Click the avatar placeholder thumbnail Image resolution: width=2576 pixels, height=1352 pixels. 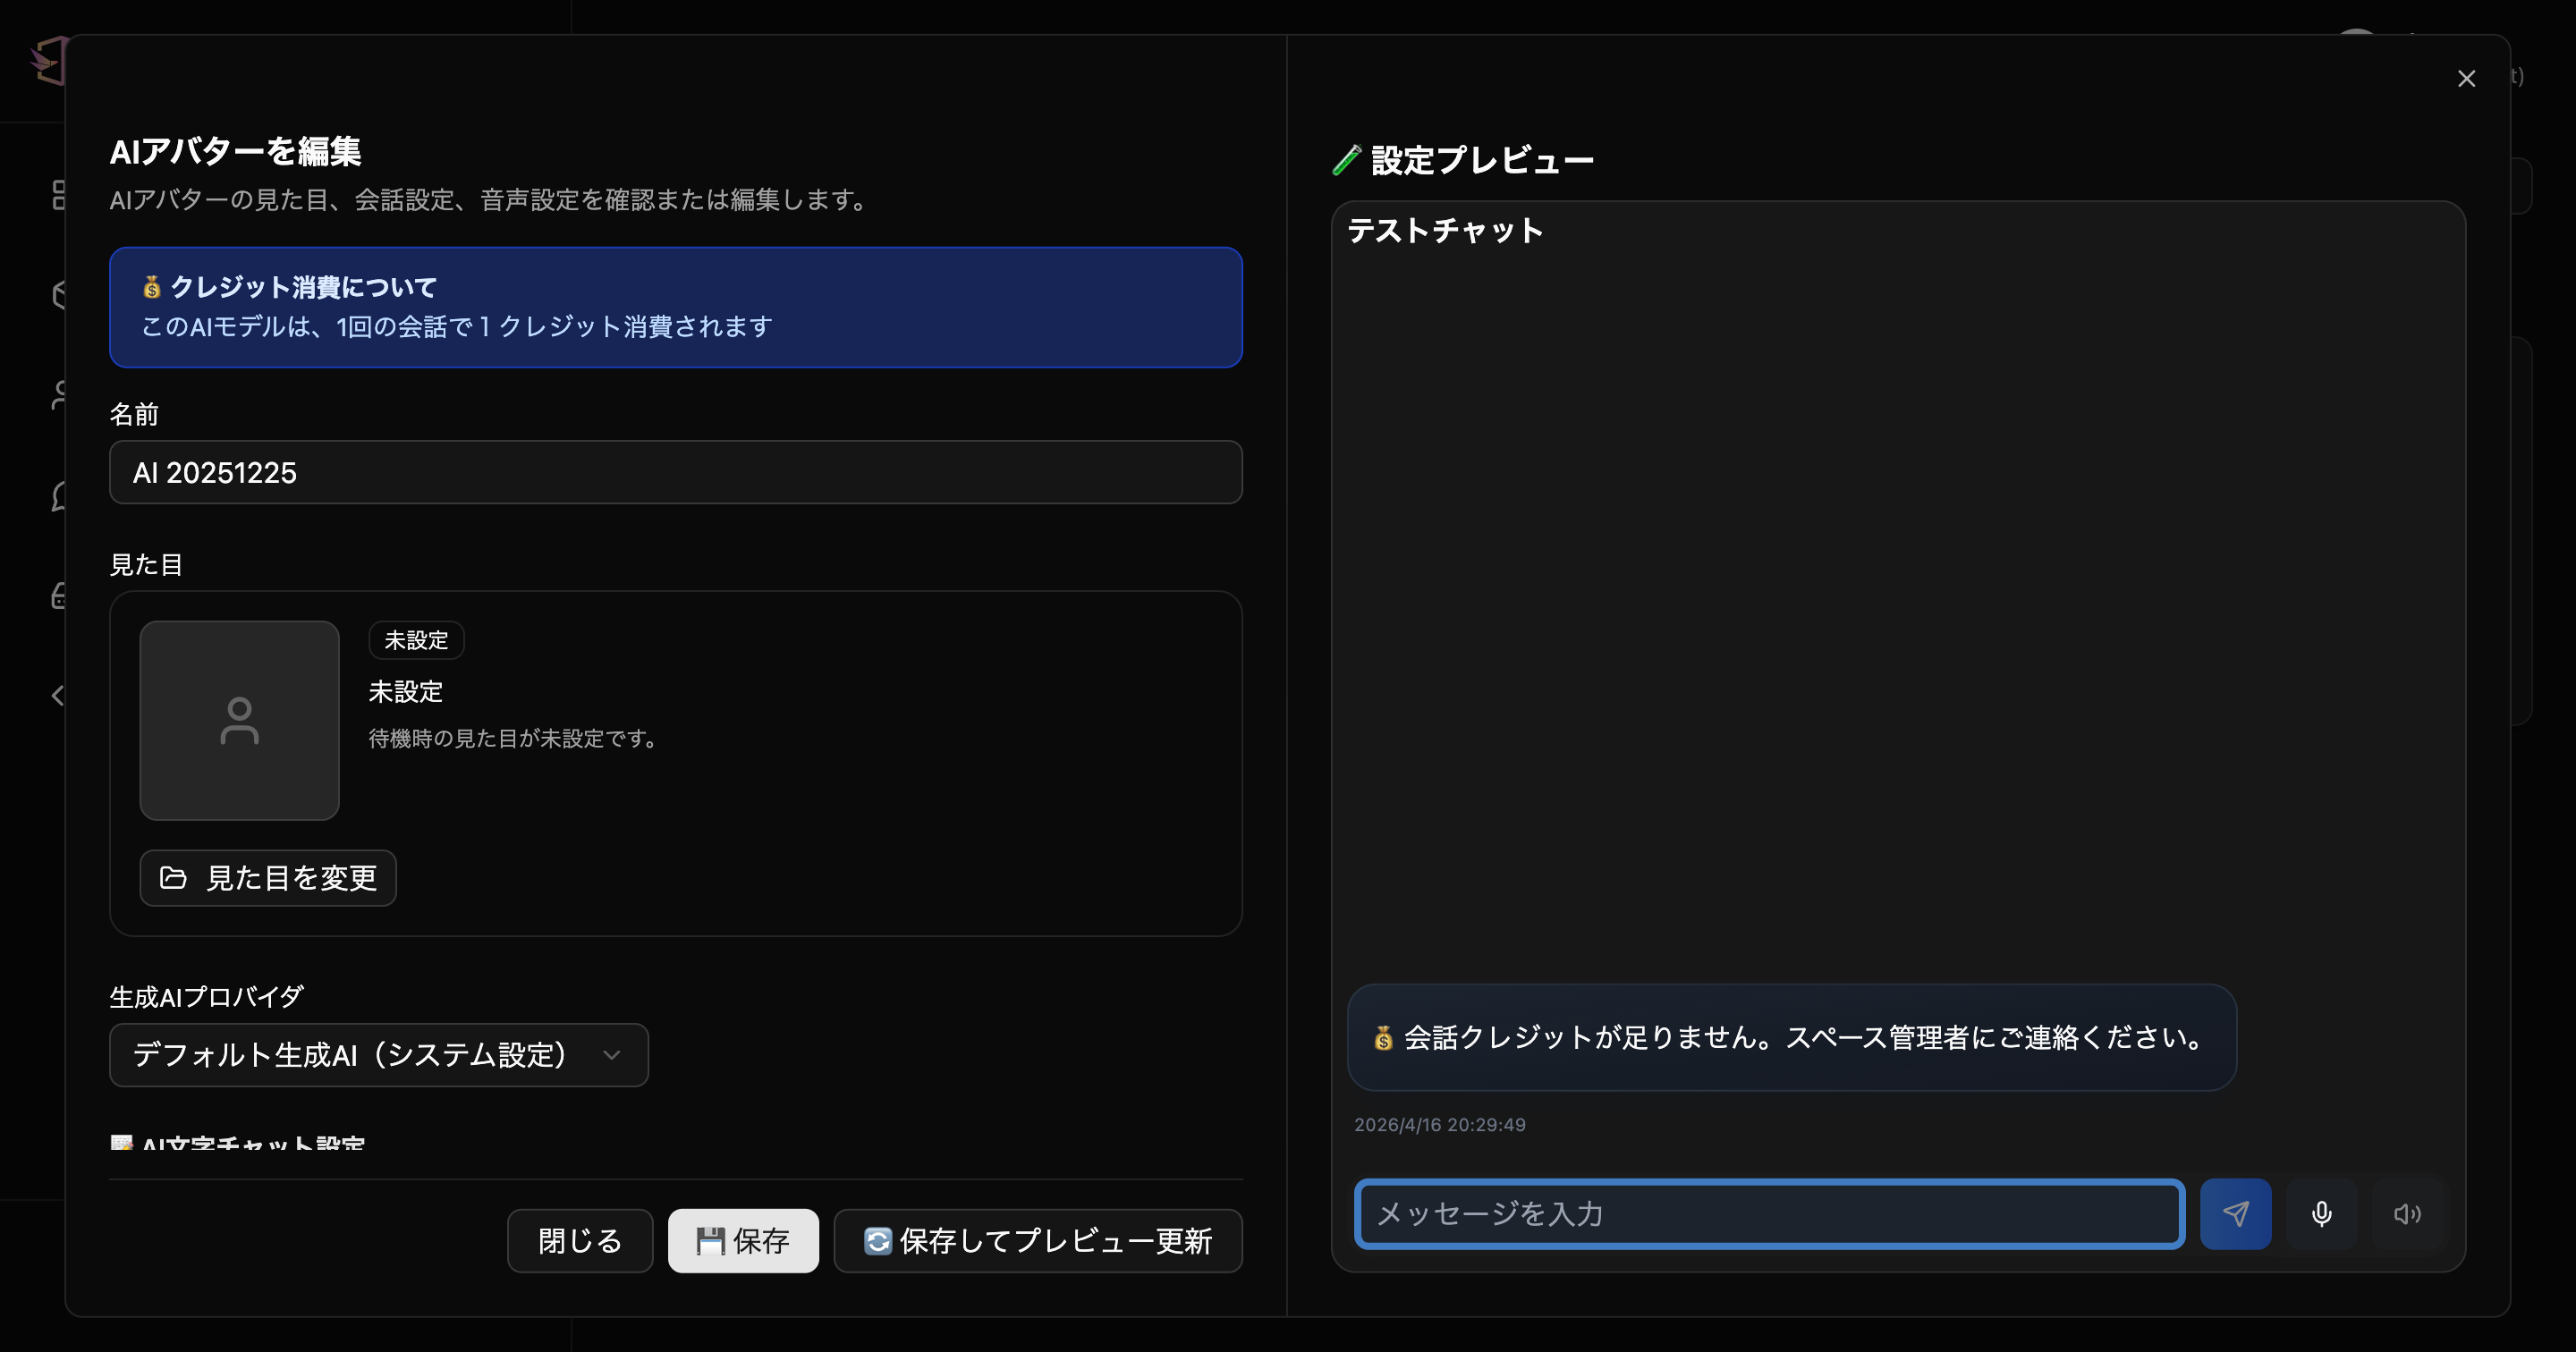[x=240, y=720]
